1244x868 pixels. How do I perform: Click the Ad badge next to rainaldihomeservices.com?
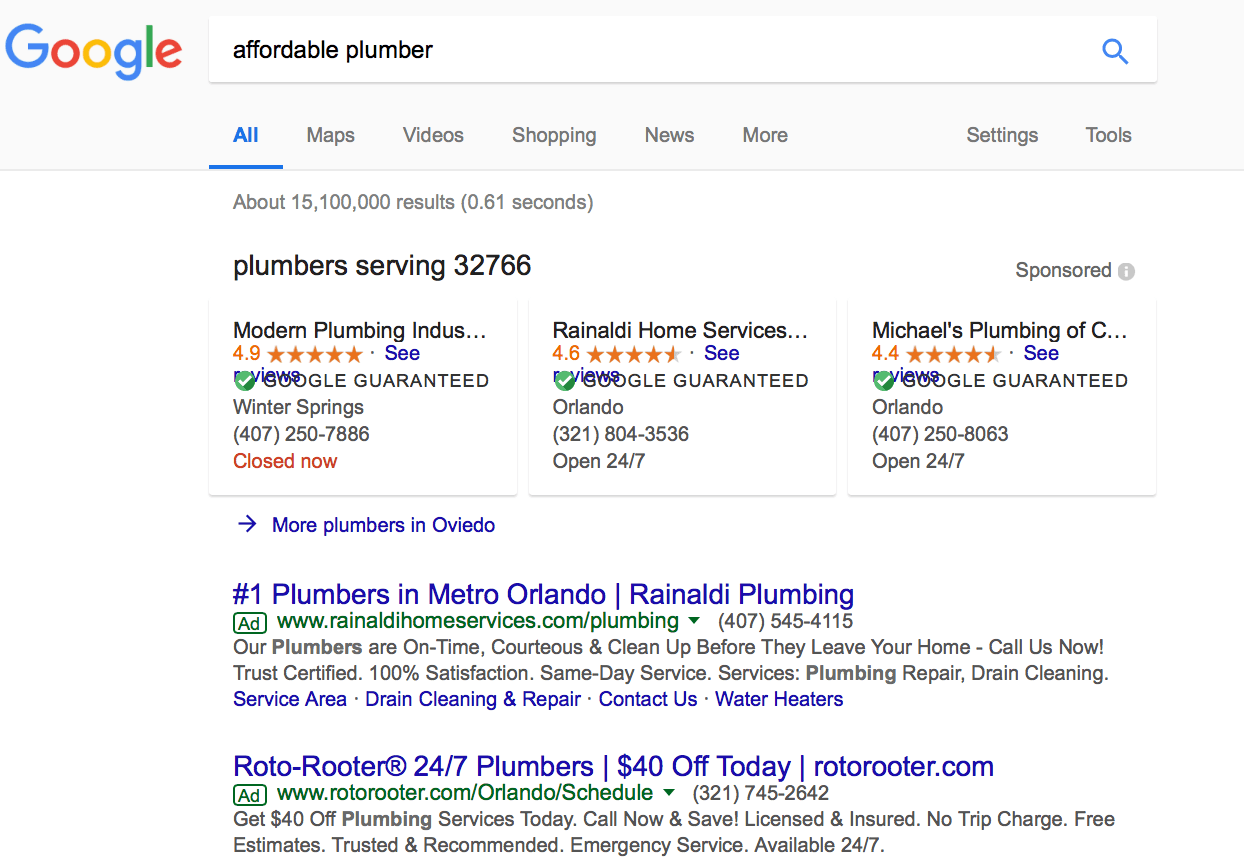[x=250, y=623]
